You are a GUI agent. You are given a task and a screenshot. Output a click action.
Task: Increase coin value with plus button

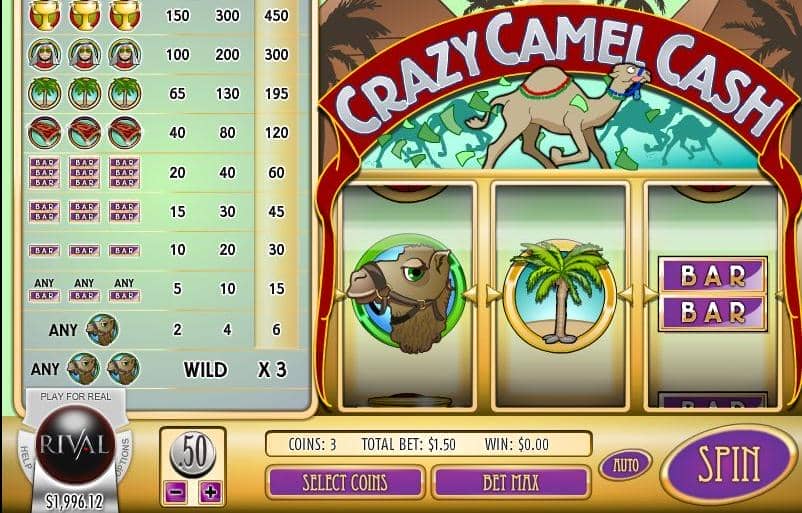coord(210,492)
